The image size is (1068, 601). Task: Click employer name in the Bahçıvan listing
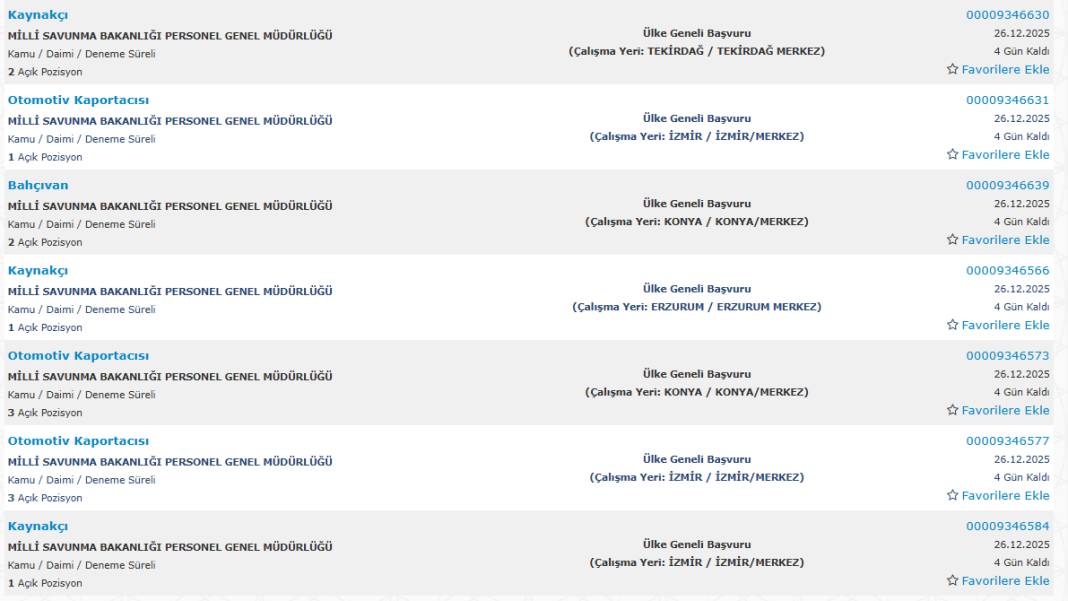click(170, 206)
